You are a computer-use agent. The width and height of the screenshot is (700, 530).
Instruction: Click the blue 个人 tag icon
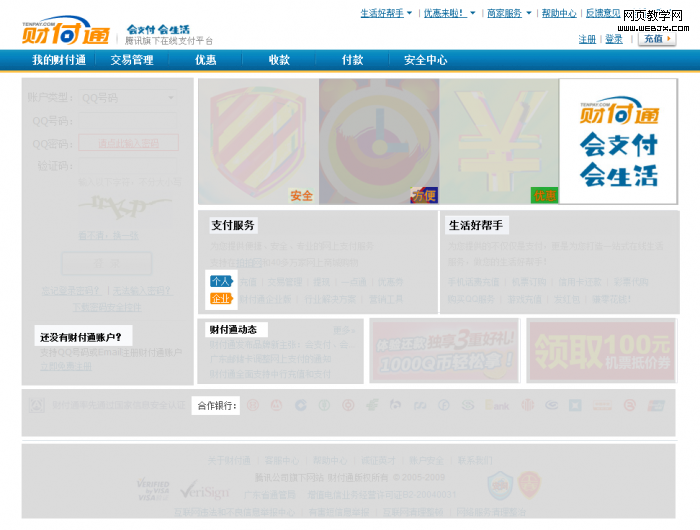click(x=221, y=281)
